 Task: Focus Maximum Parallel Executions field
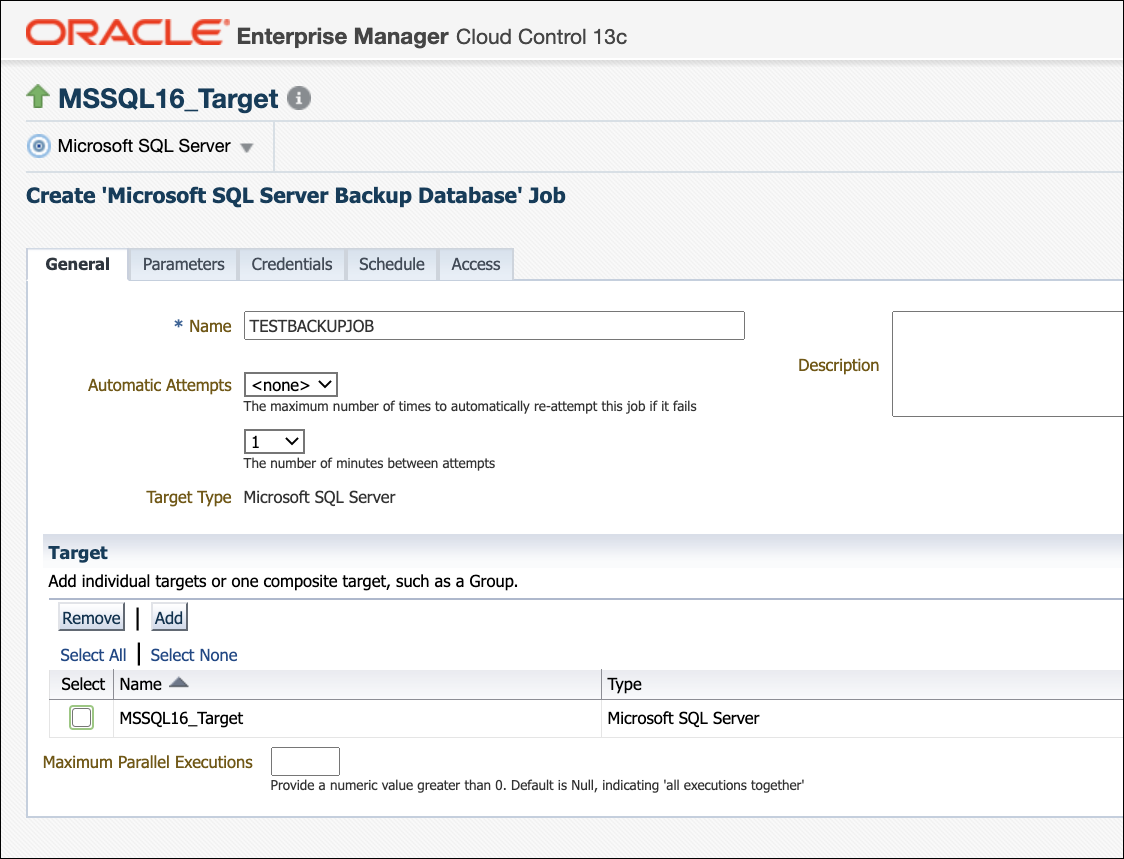tap(305, 761)
